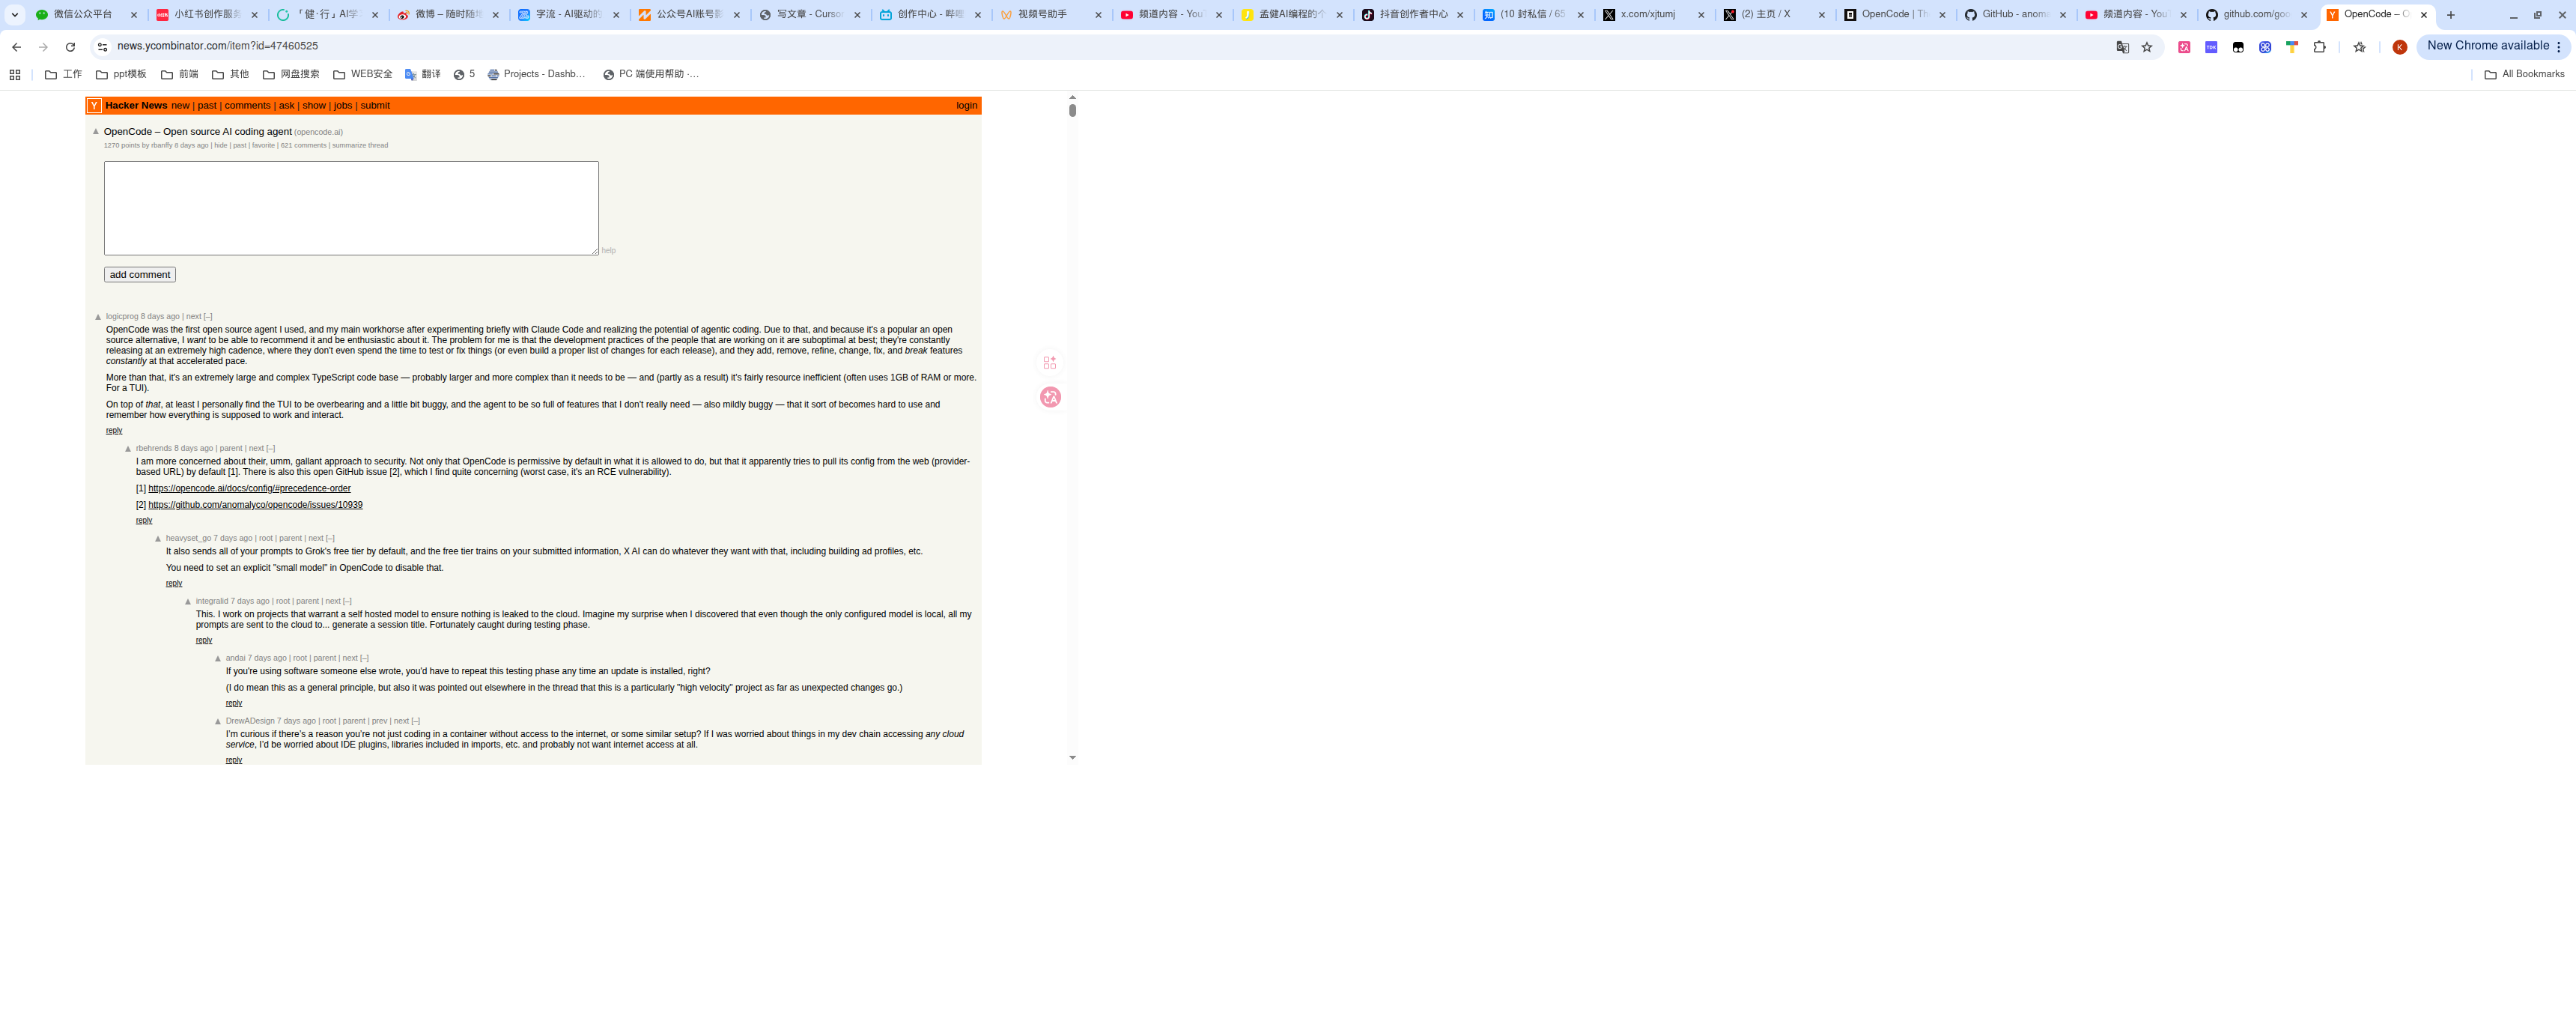Collapse the logicprog comment thread [–]
This screenshot has height=1009, width=2576.
(208, 316)
